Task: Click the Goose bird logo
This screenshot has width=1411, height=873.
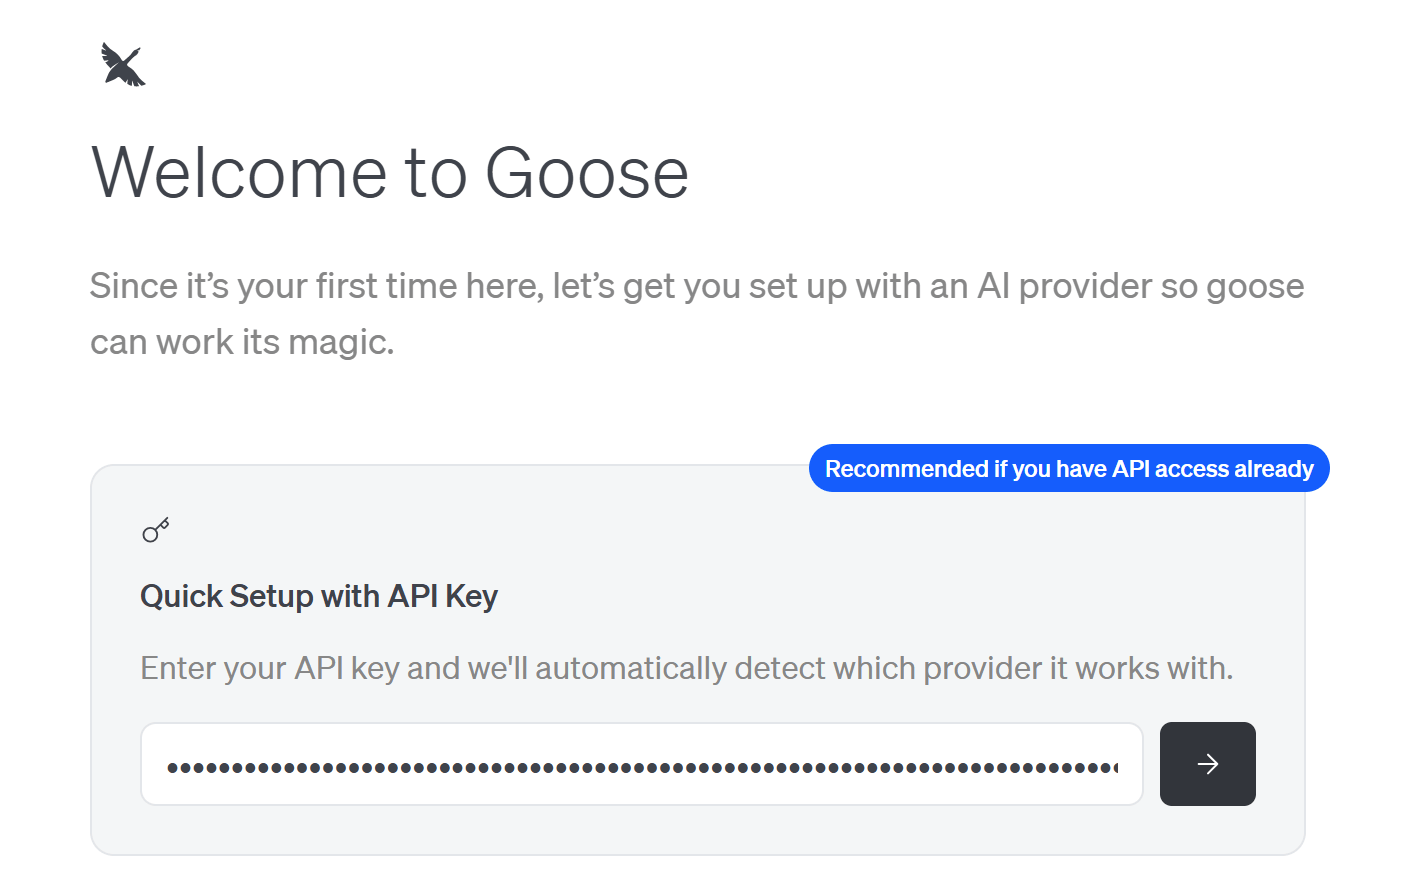Action: [123, 64]
